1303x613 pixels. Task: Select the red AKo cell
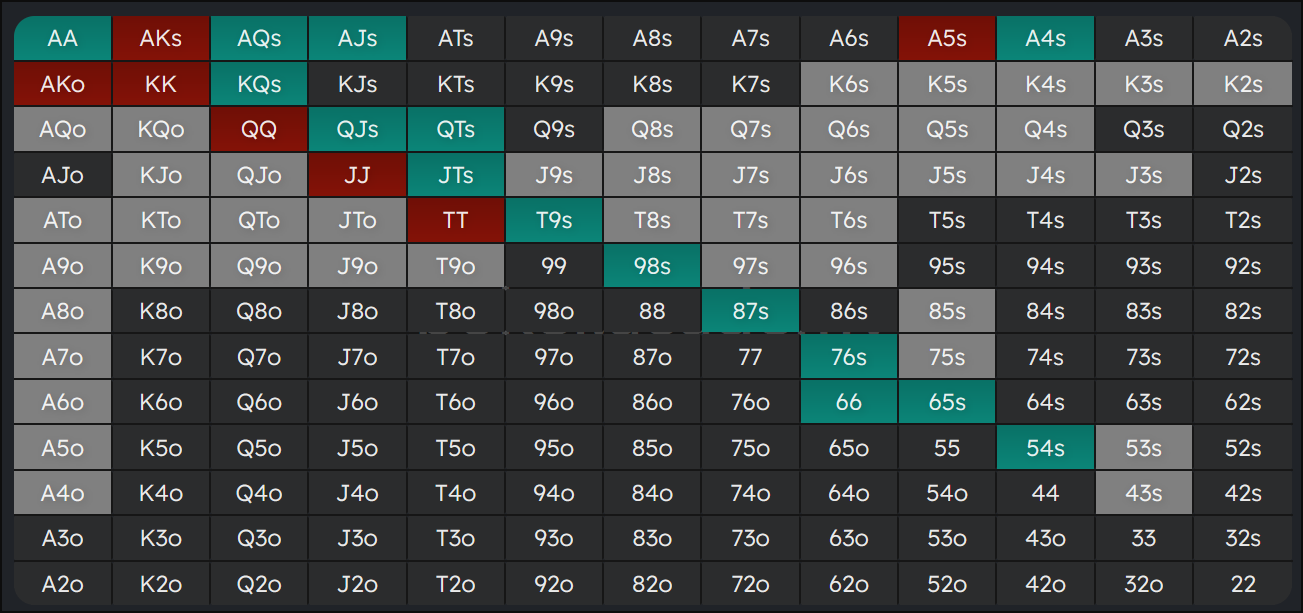(x=62, y=84)
